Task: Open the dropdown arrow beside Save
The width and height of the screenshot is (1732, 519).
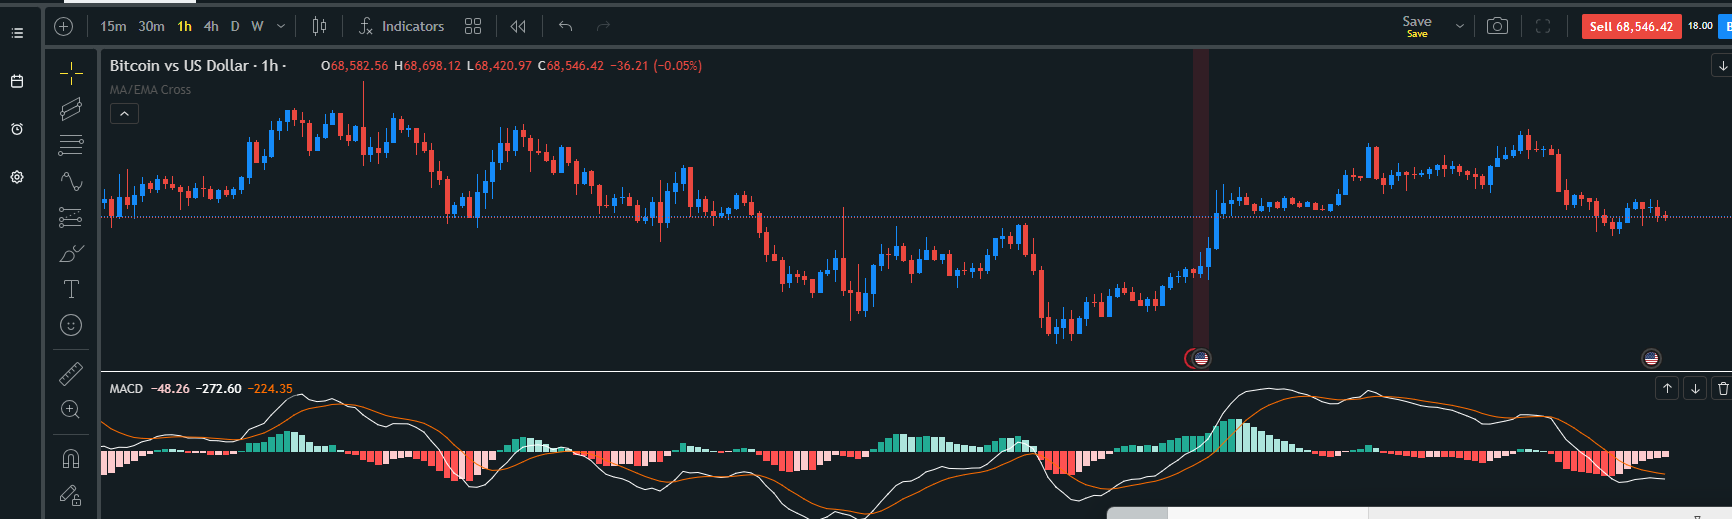Action: [x=1460, y=26]
